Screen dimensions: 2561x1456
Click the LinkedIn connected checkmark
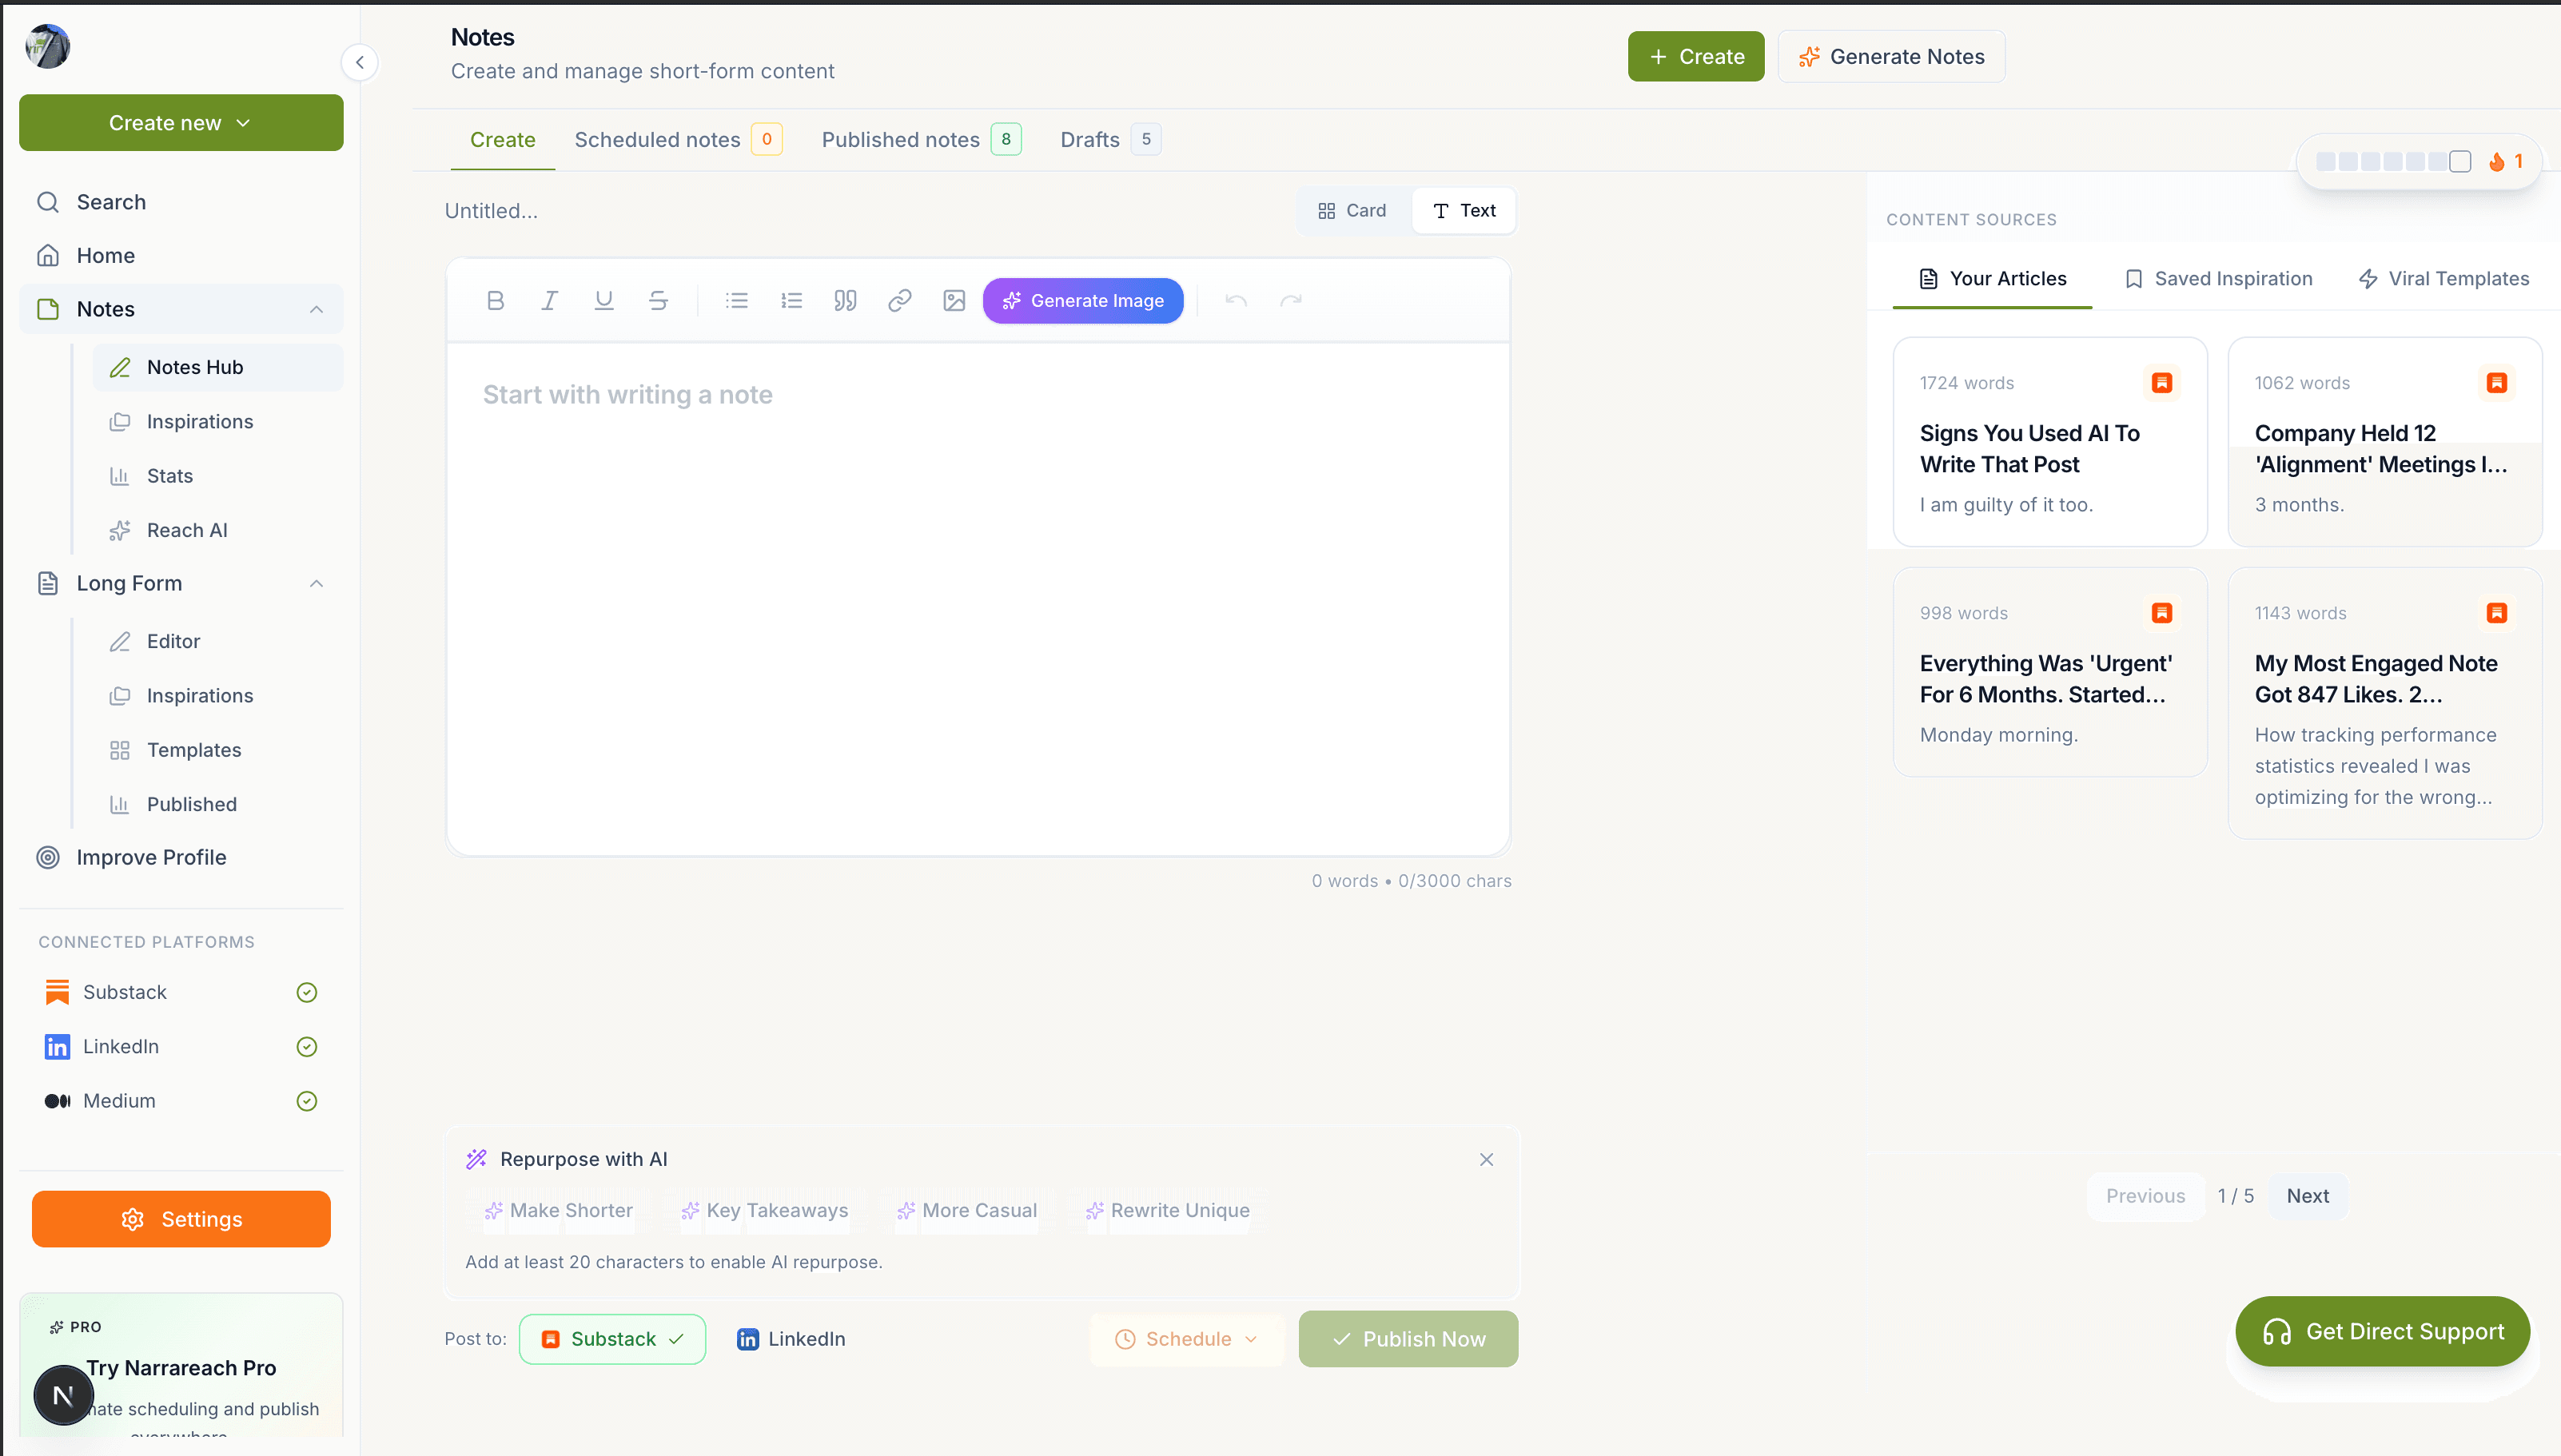click(x=307, y=1046)
